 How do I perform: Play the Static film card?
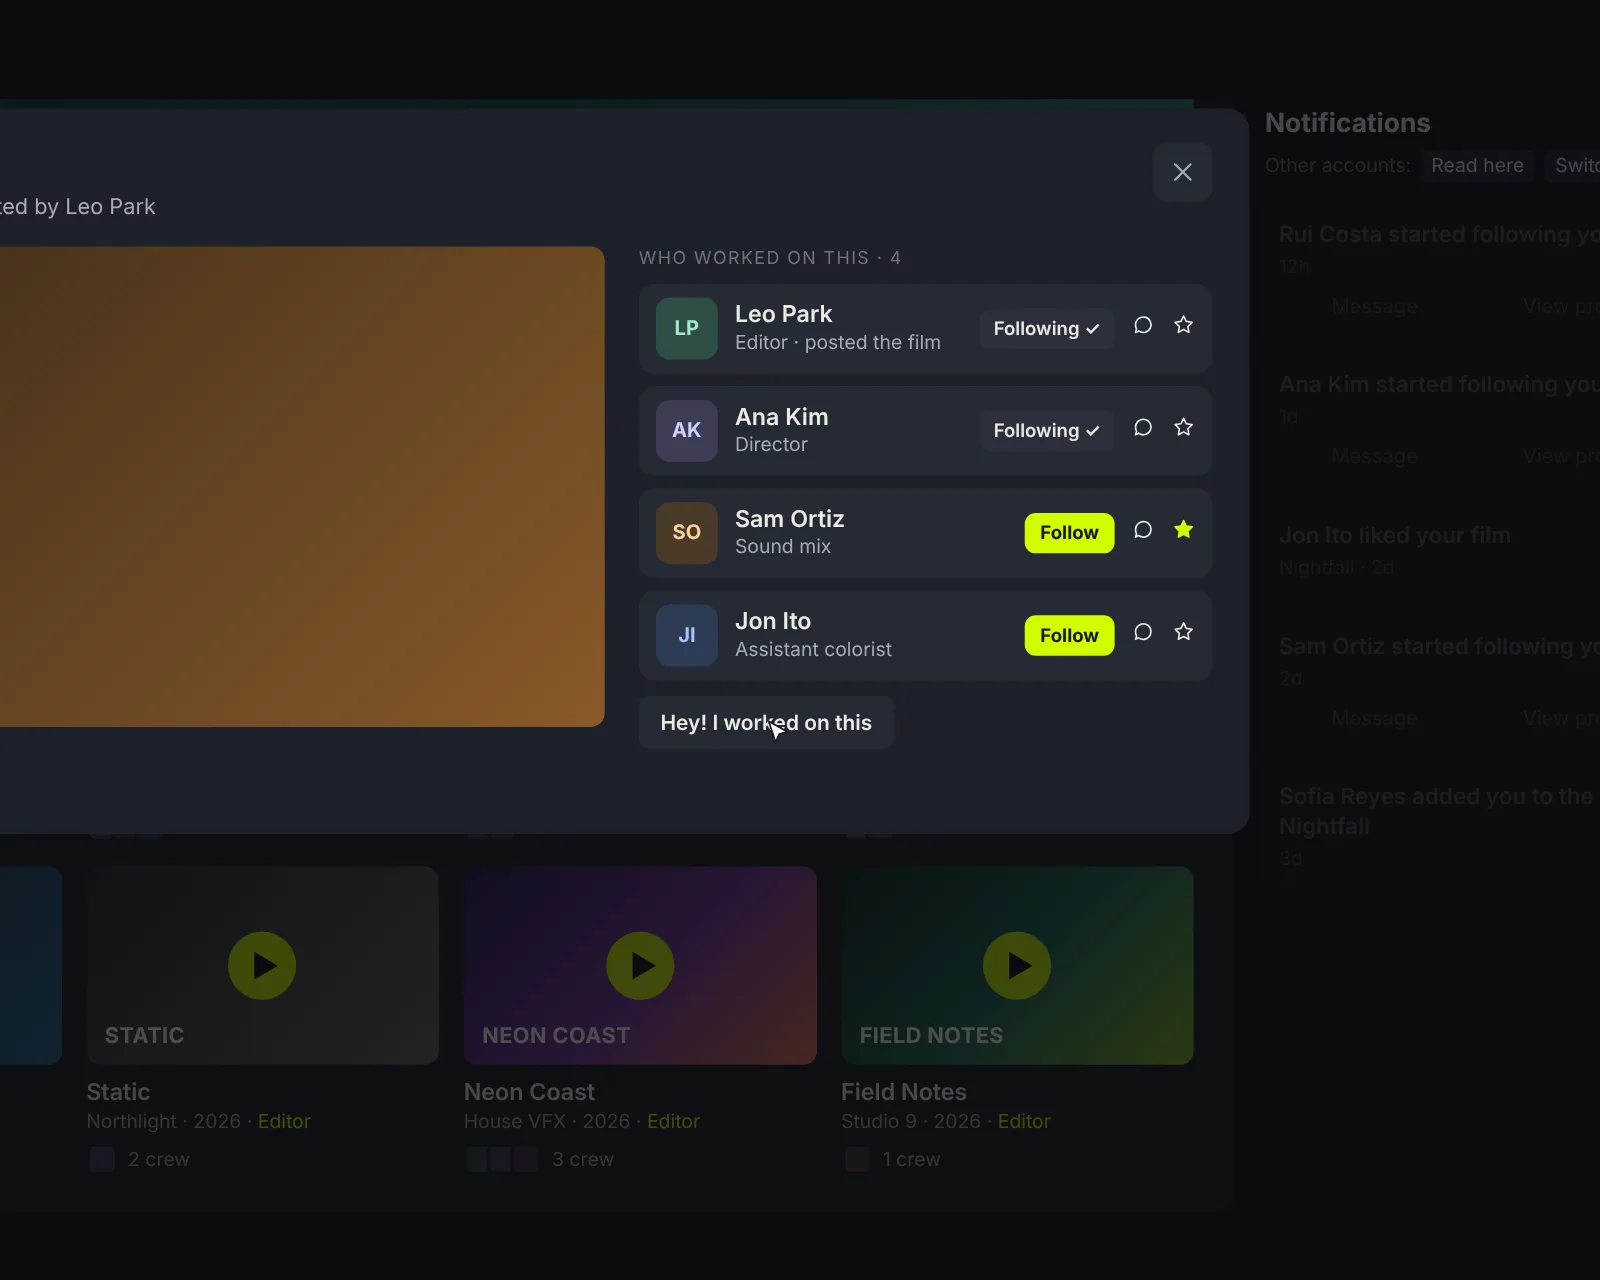[262, 966]
